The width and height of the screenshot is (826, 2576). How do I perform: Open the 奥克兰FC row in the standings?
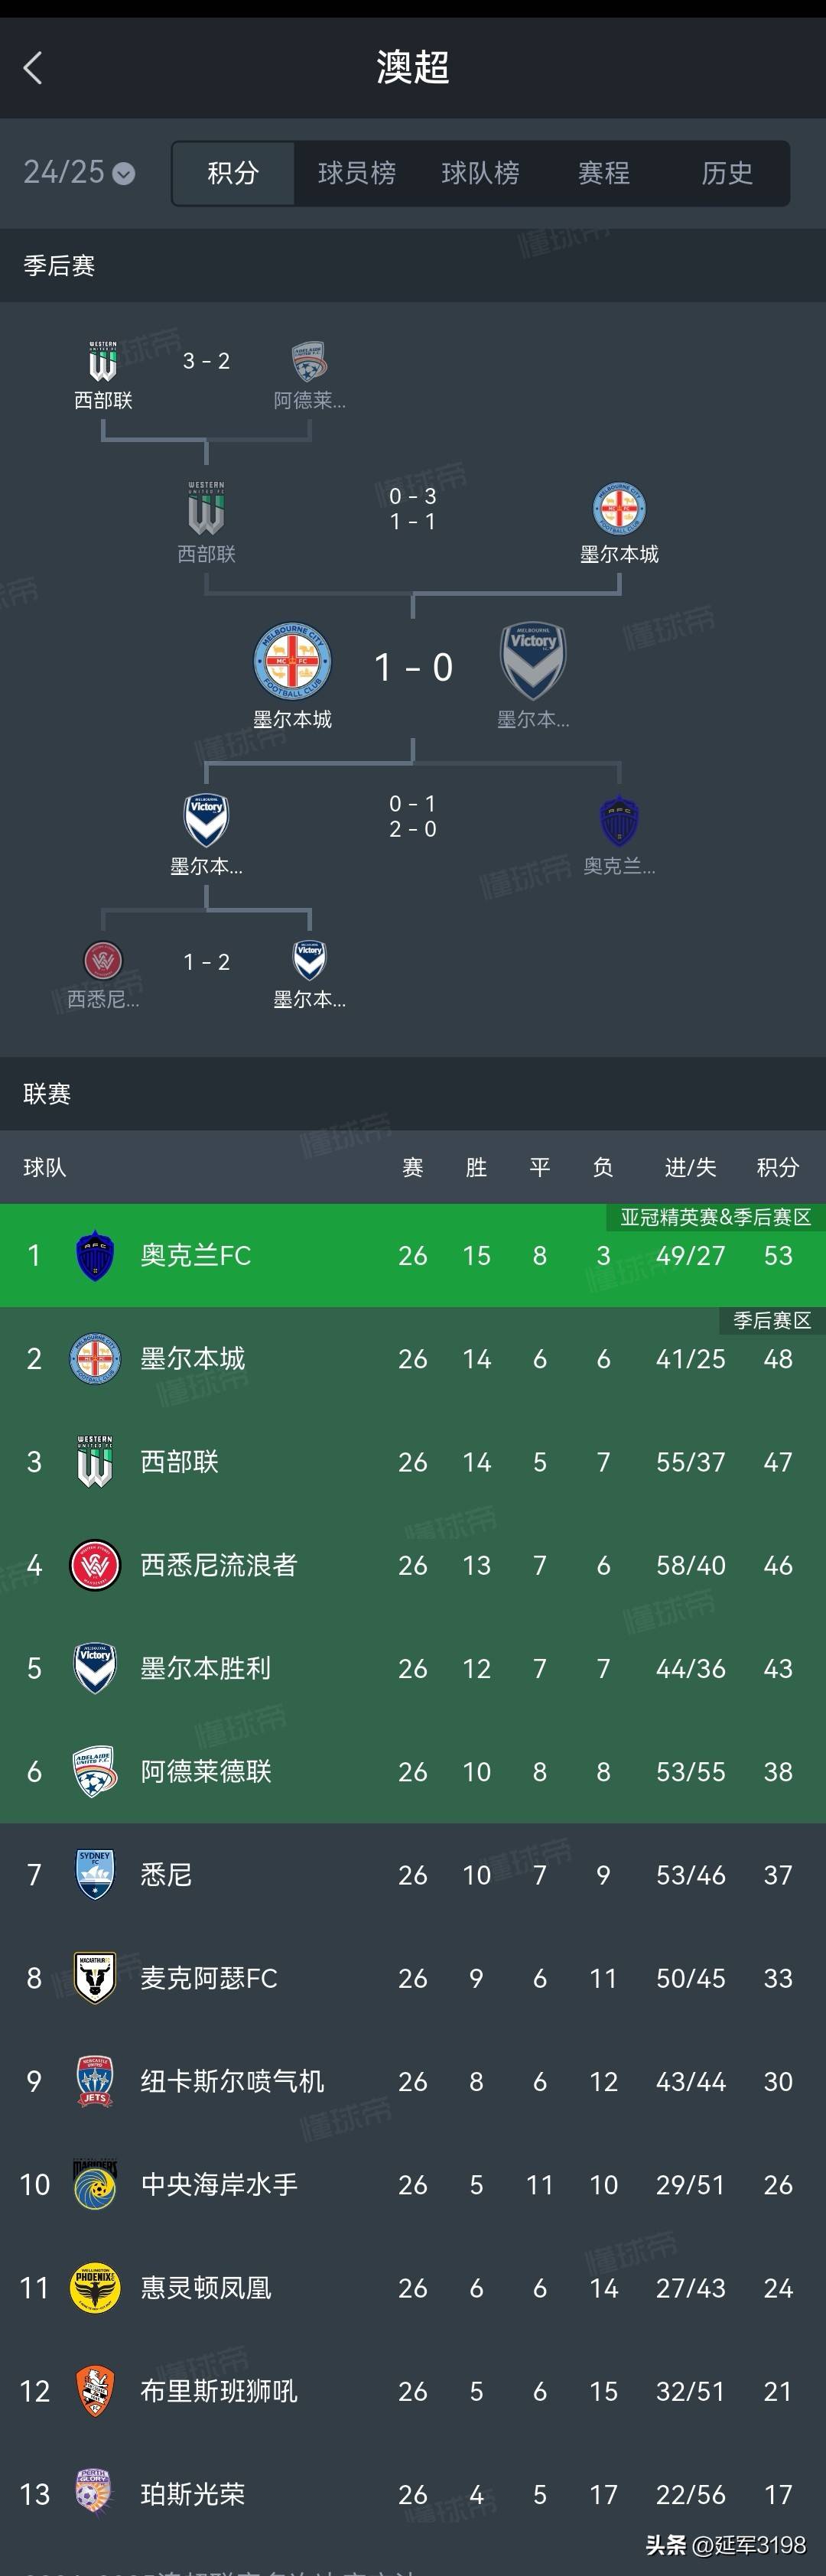pyautogui.click(x=413, y=1255)
